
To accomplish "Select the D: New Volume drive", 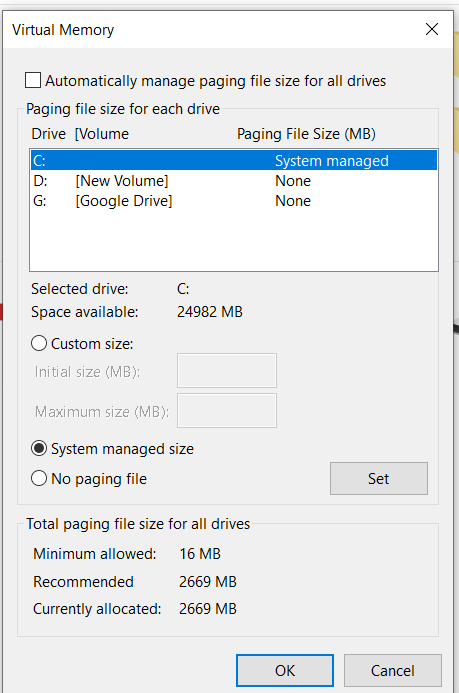I will (x=234, y=181).
